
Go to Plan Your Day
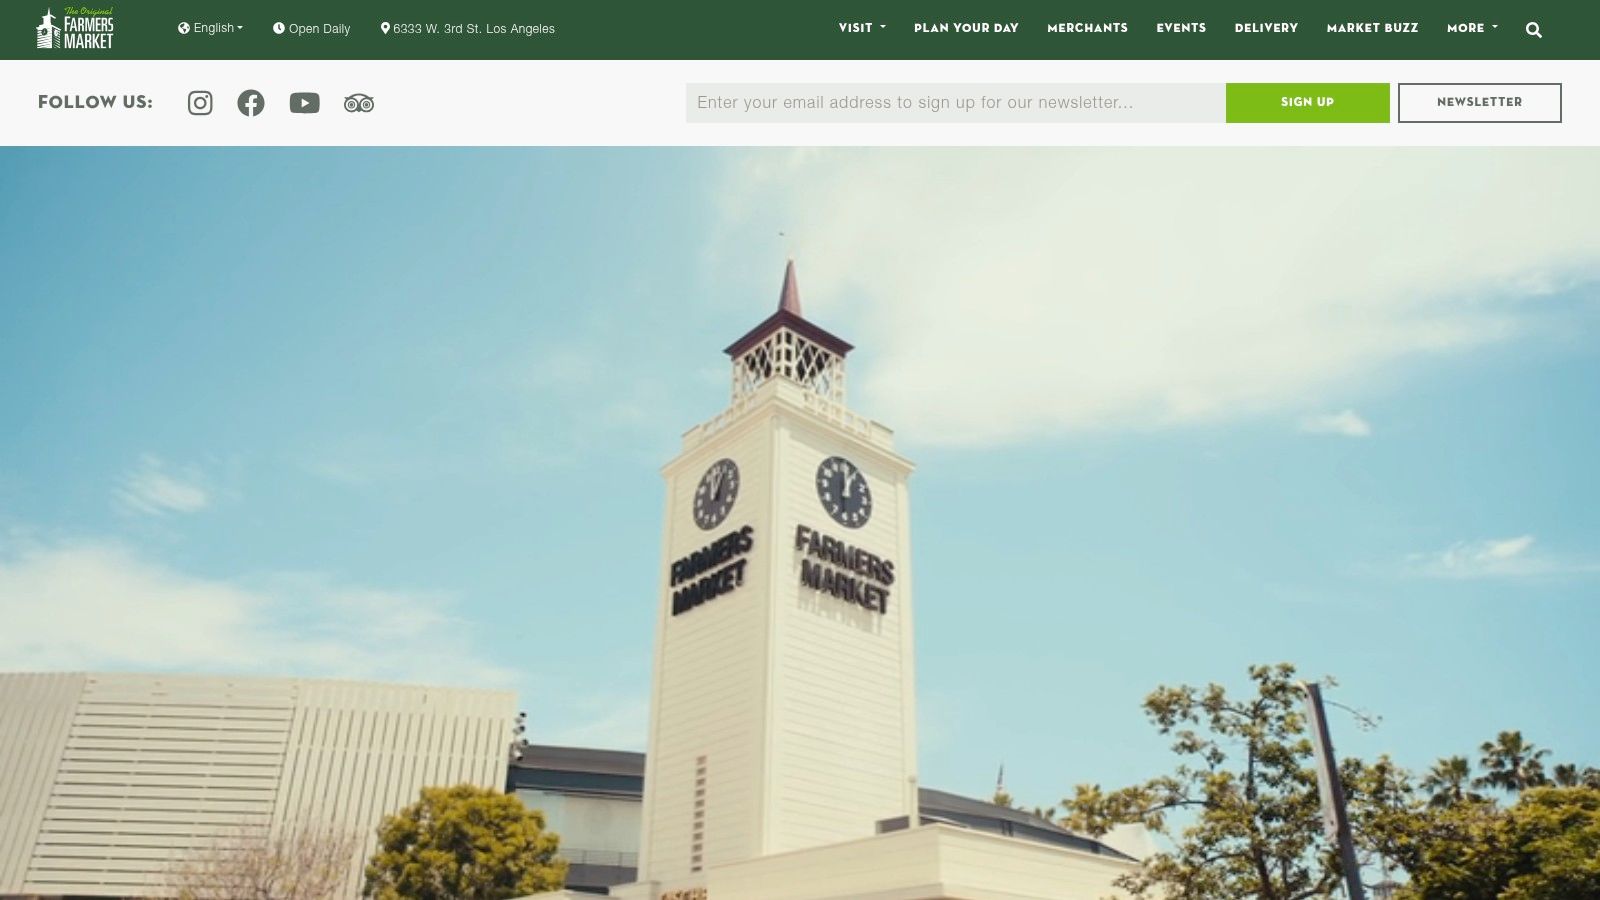[966, 28]
